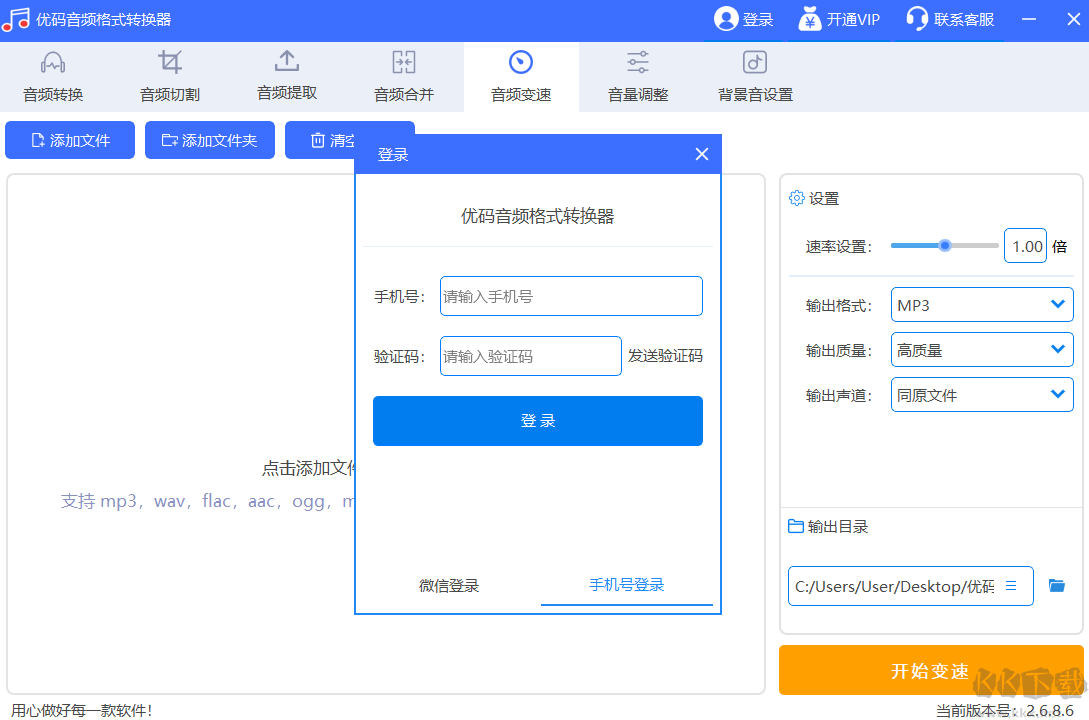Click the 添加文件 add file button

point(69,140)
